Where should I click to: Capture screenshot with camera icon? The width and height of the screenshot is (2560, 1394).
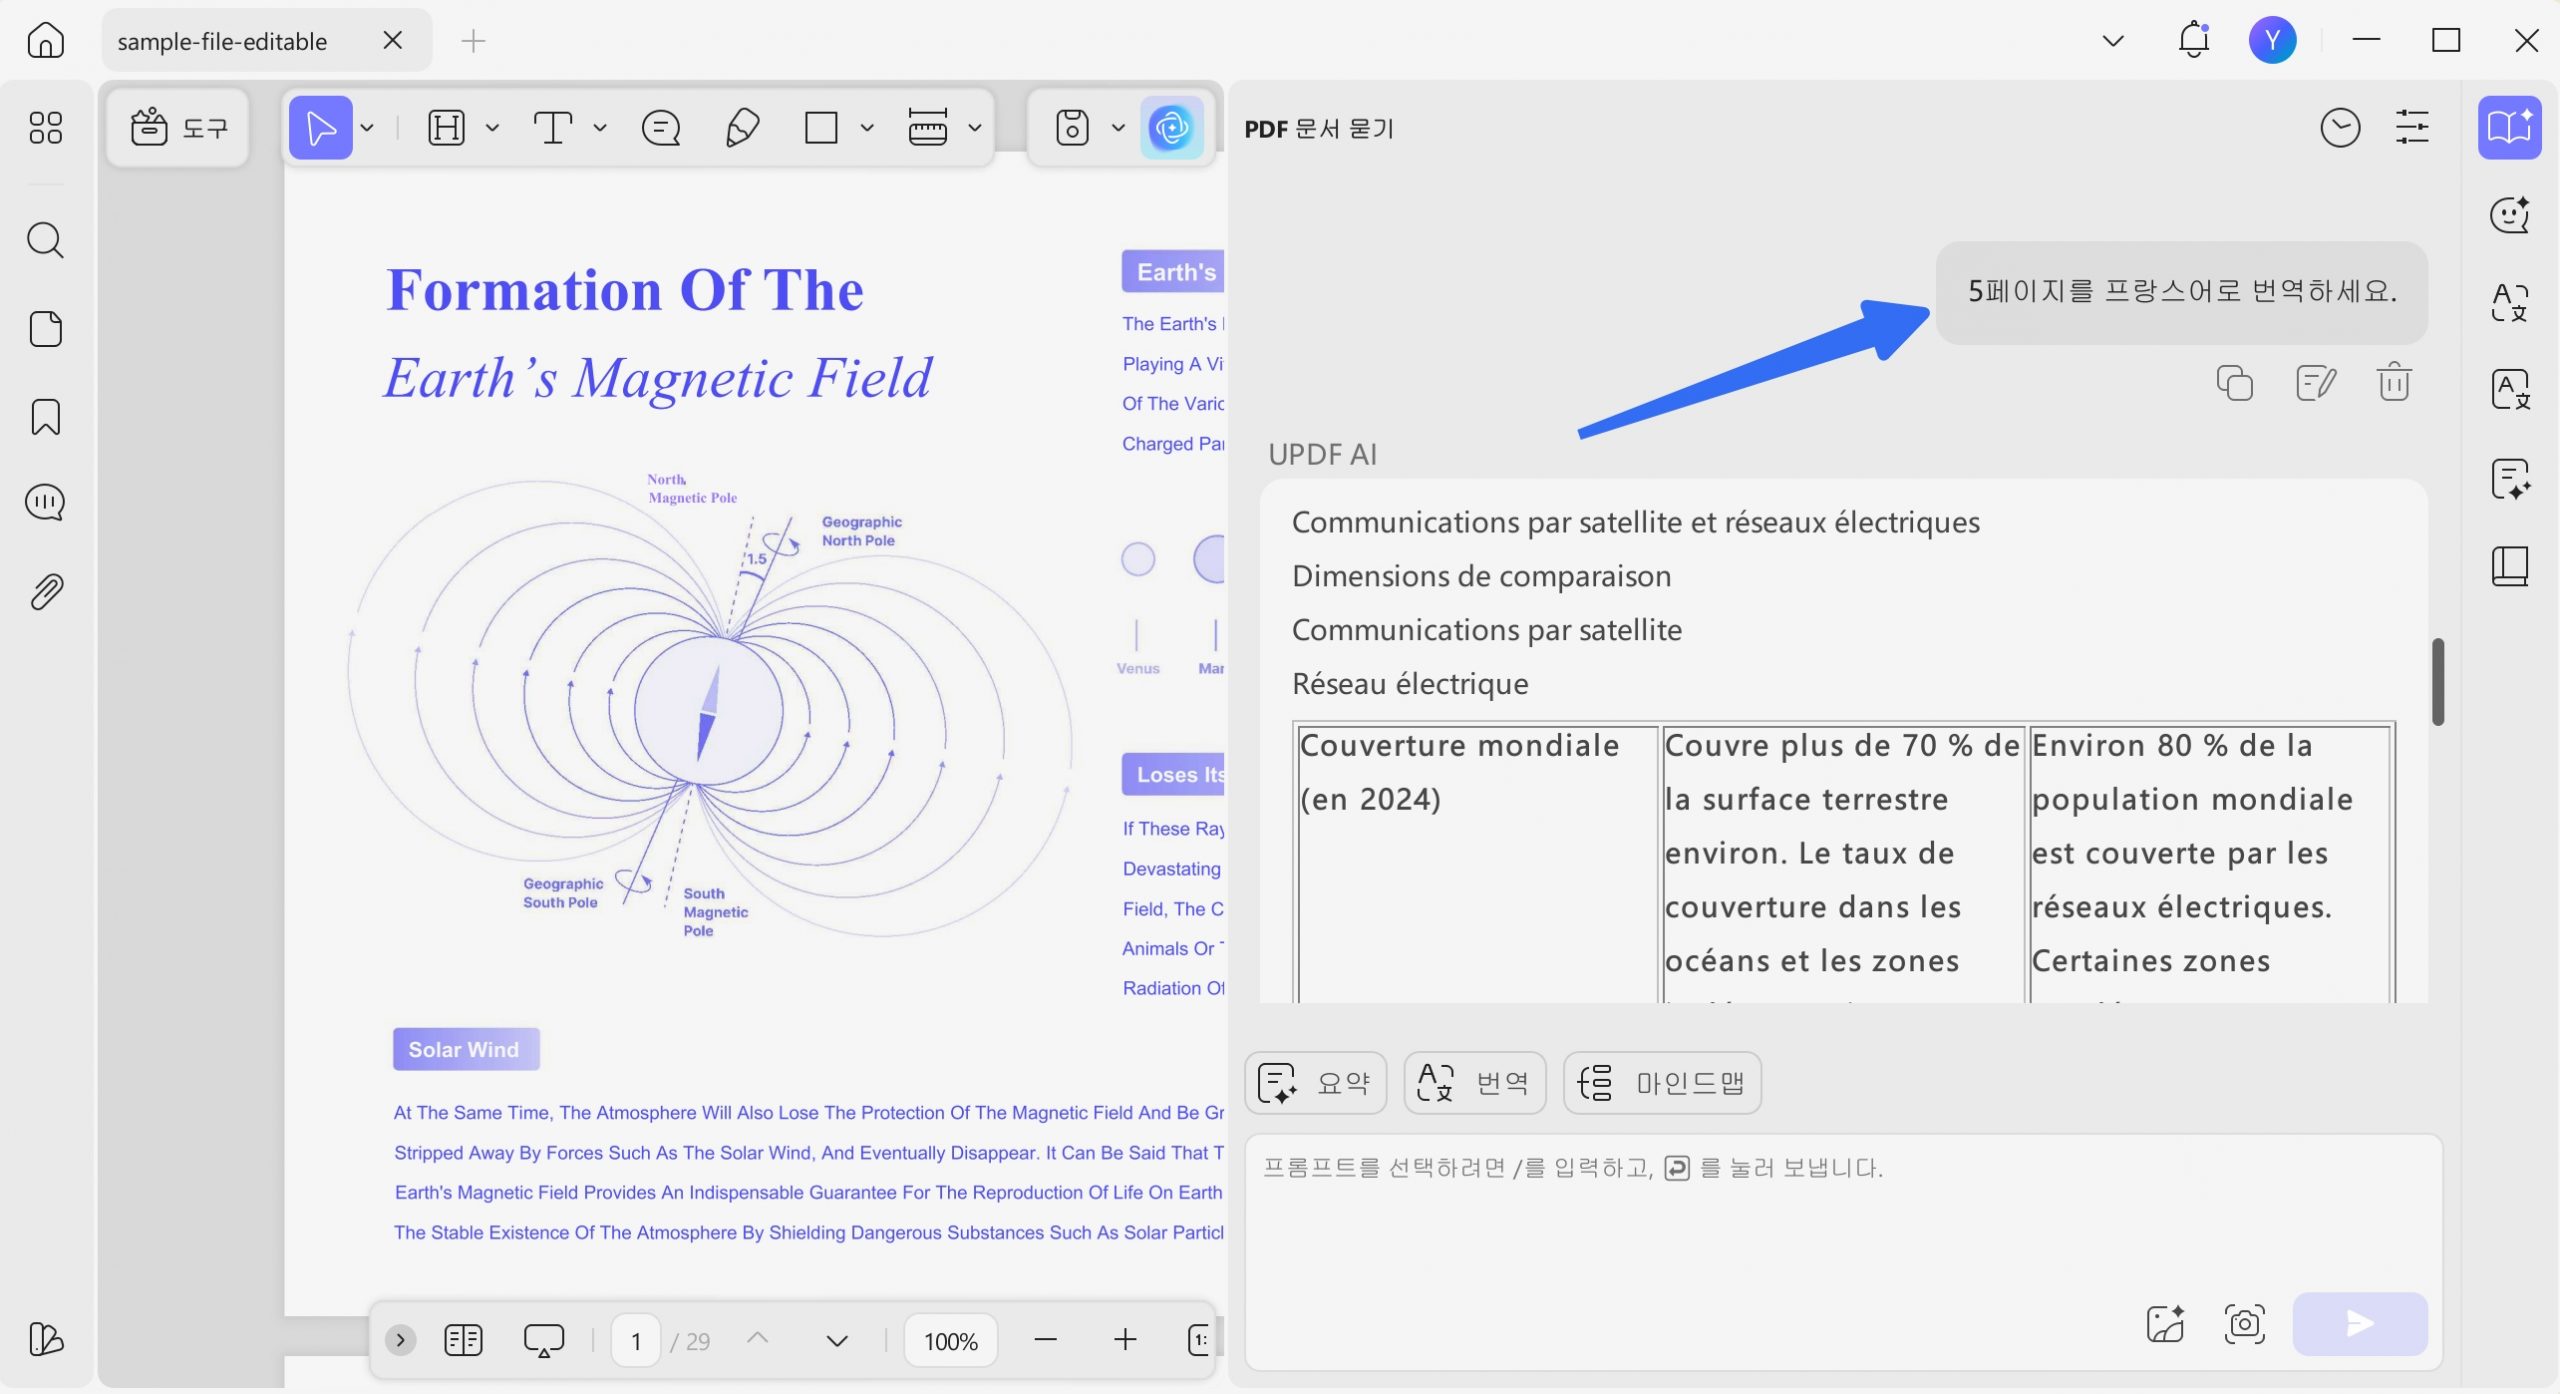(2244, 1324)
